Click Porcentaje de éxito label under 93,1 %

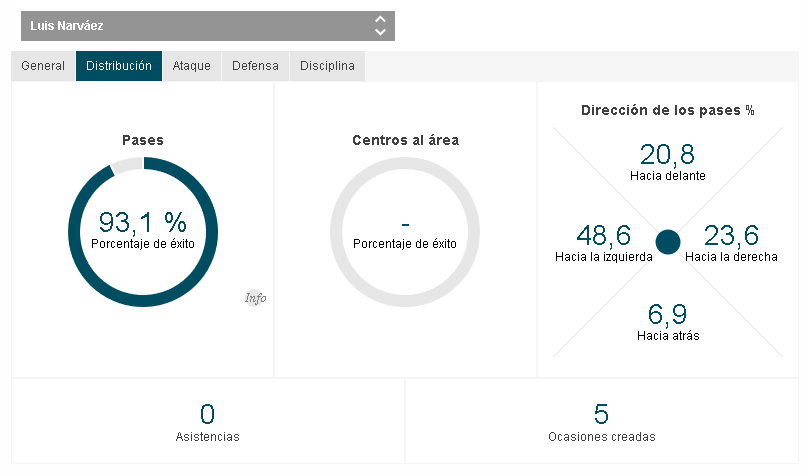143,244
